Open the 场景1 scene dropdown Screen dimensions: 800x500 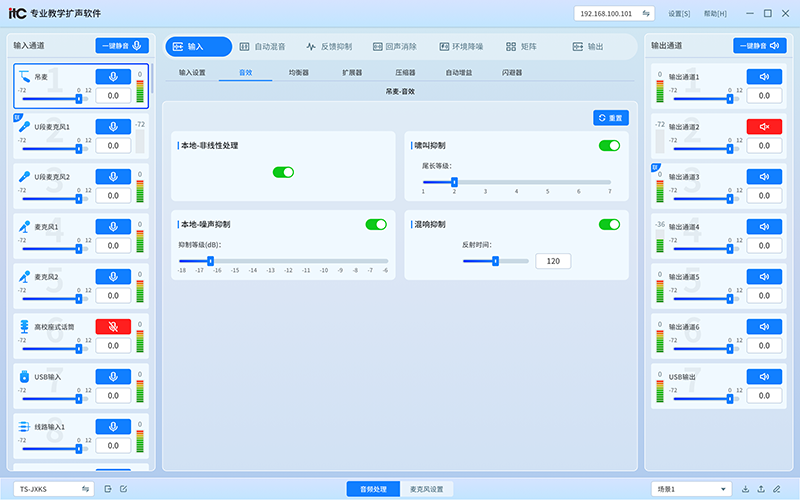click(691, 489)
